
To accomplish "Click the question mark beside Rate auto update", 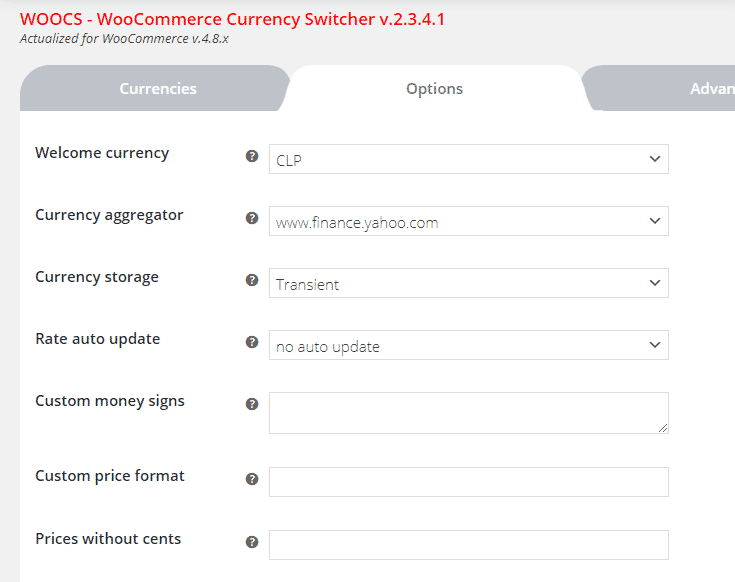I will click(x=252, y=342).
